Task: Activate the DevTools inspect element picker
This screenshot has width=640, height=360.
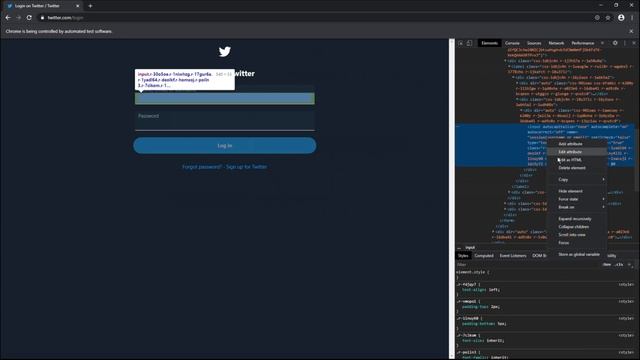Action: 460,43
